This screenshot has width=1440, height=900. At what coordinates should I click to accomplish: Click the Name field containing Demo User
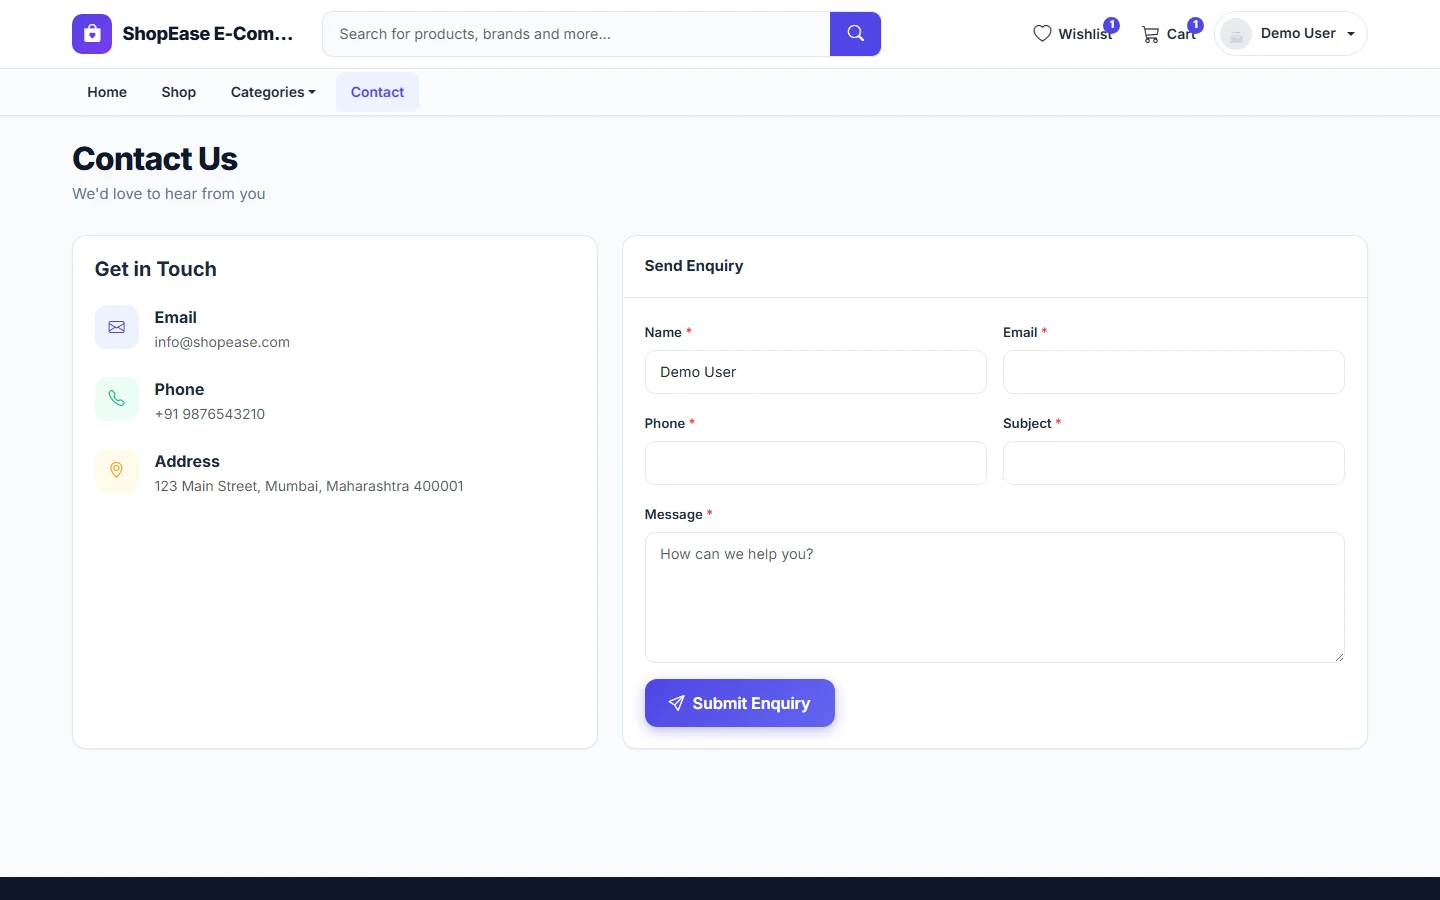[815, 372]
